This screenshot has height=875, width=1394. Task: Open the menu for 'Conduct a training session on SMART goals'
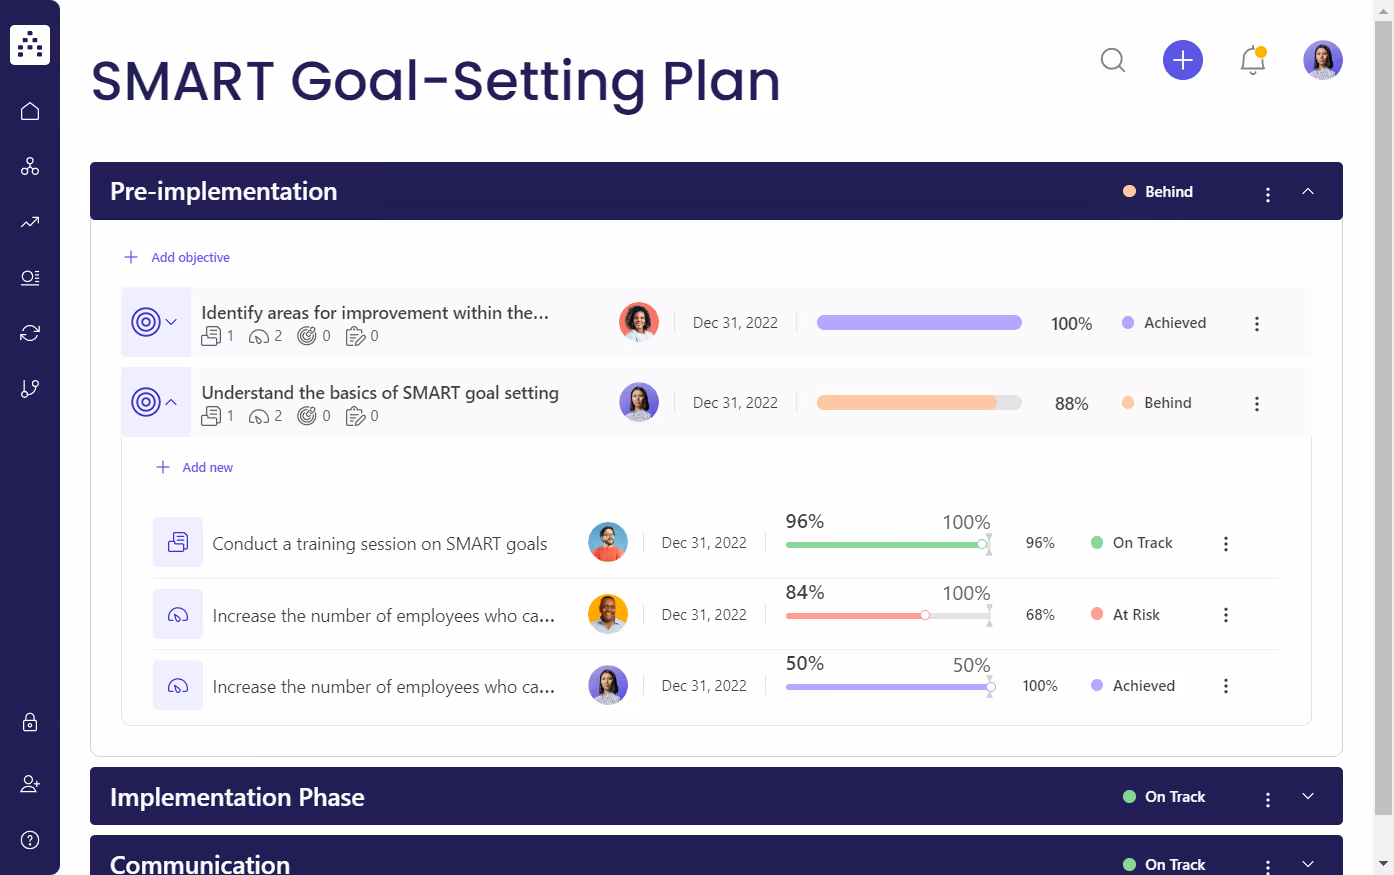coord(1226,543)
